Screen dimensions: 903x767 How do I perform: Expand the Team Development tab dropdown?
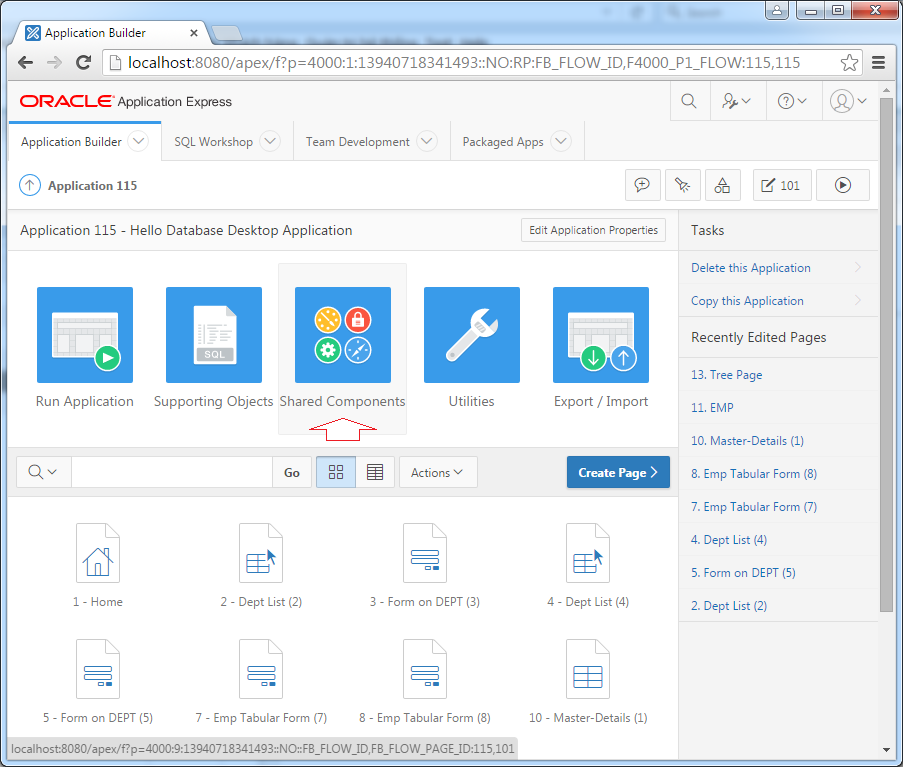click(427, 141)
